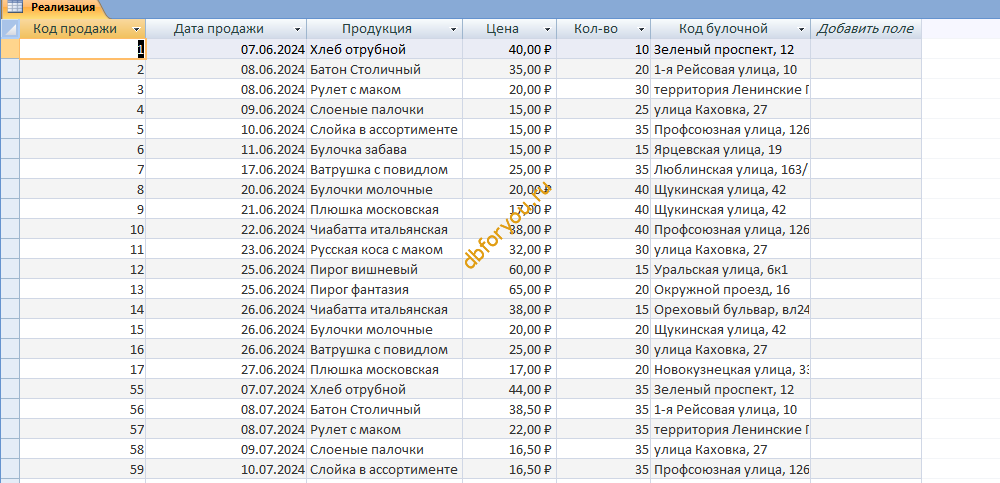Click Слоеные палочки in sale row 4
The width and height of the screenshot is (1000, 483).
point(385,110)
